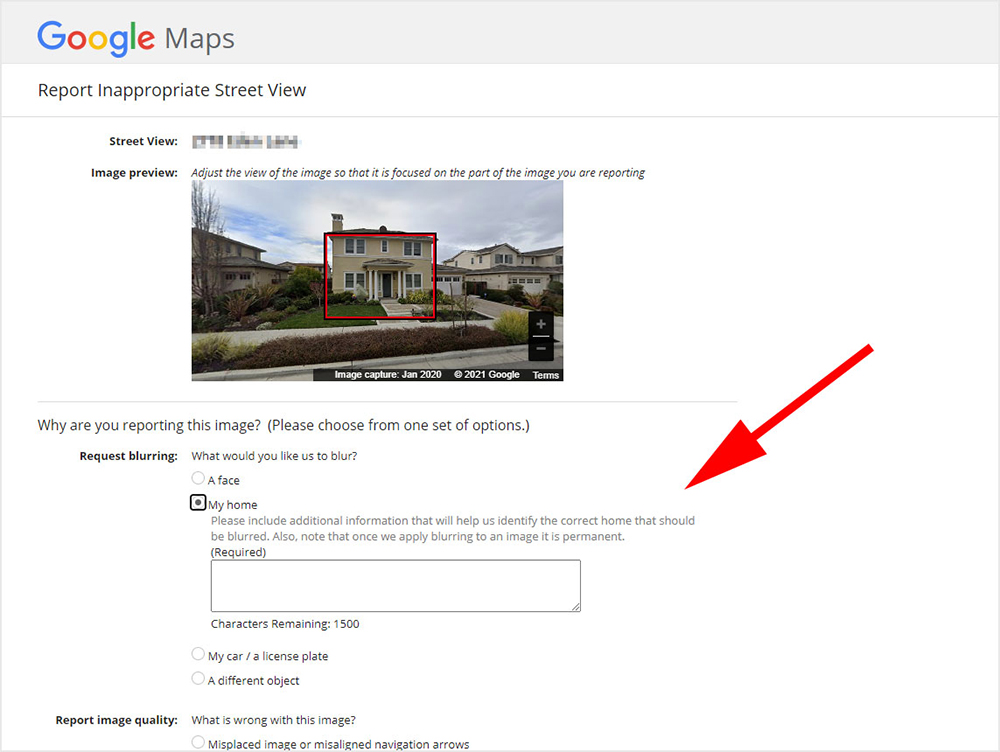Screen dimensions: 1000x752
Task: Click 'Image capture: Jan 2020' text
Action: [388, 374]
